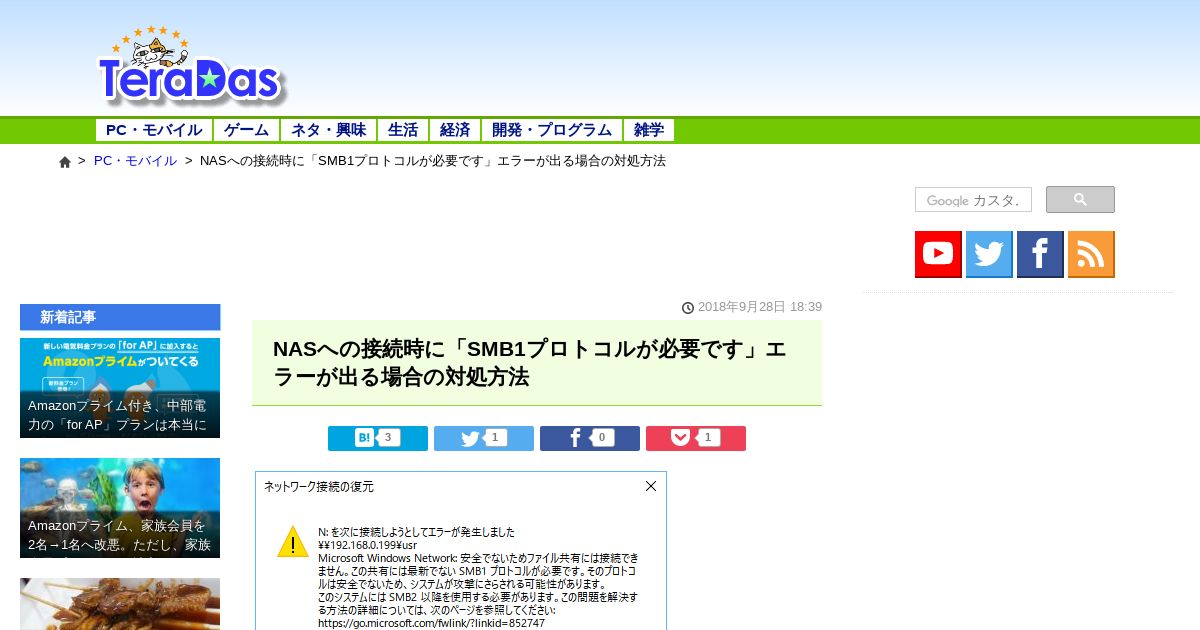Click the breadcrumb current page title text

click(433, 161)
